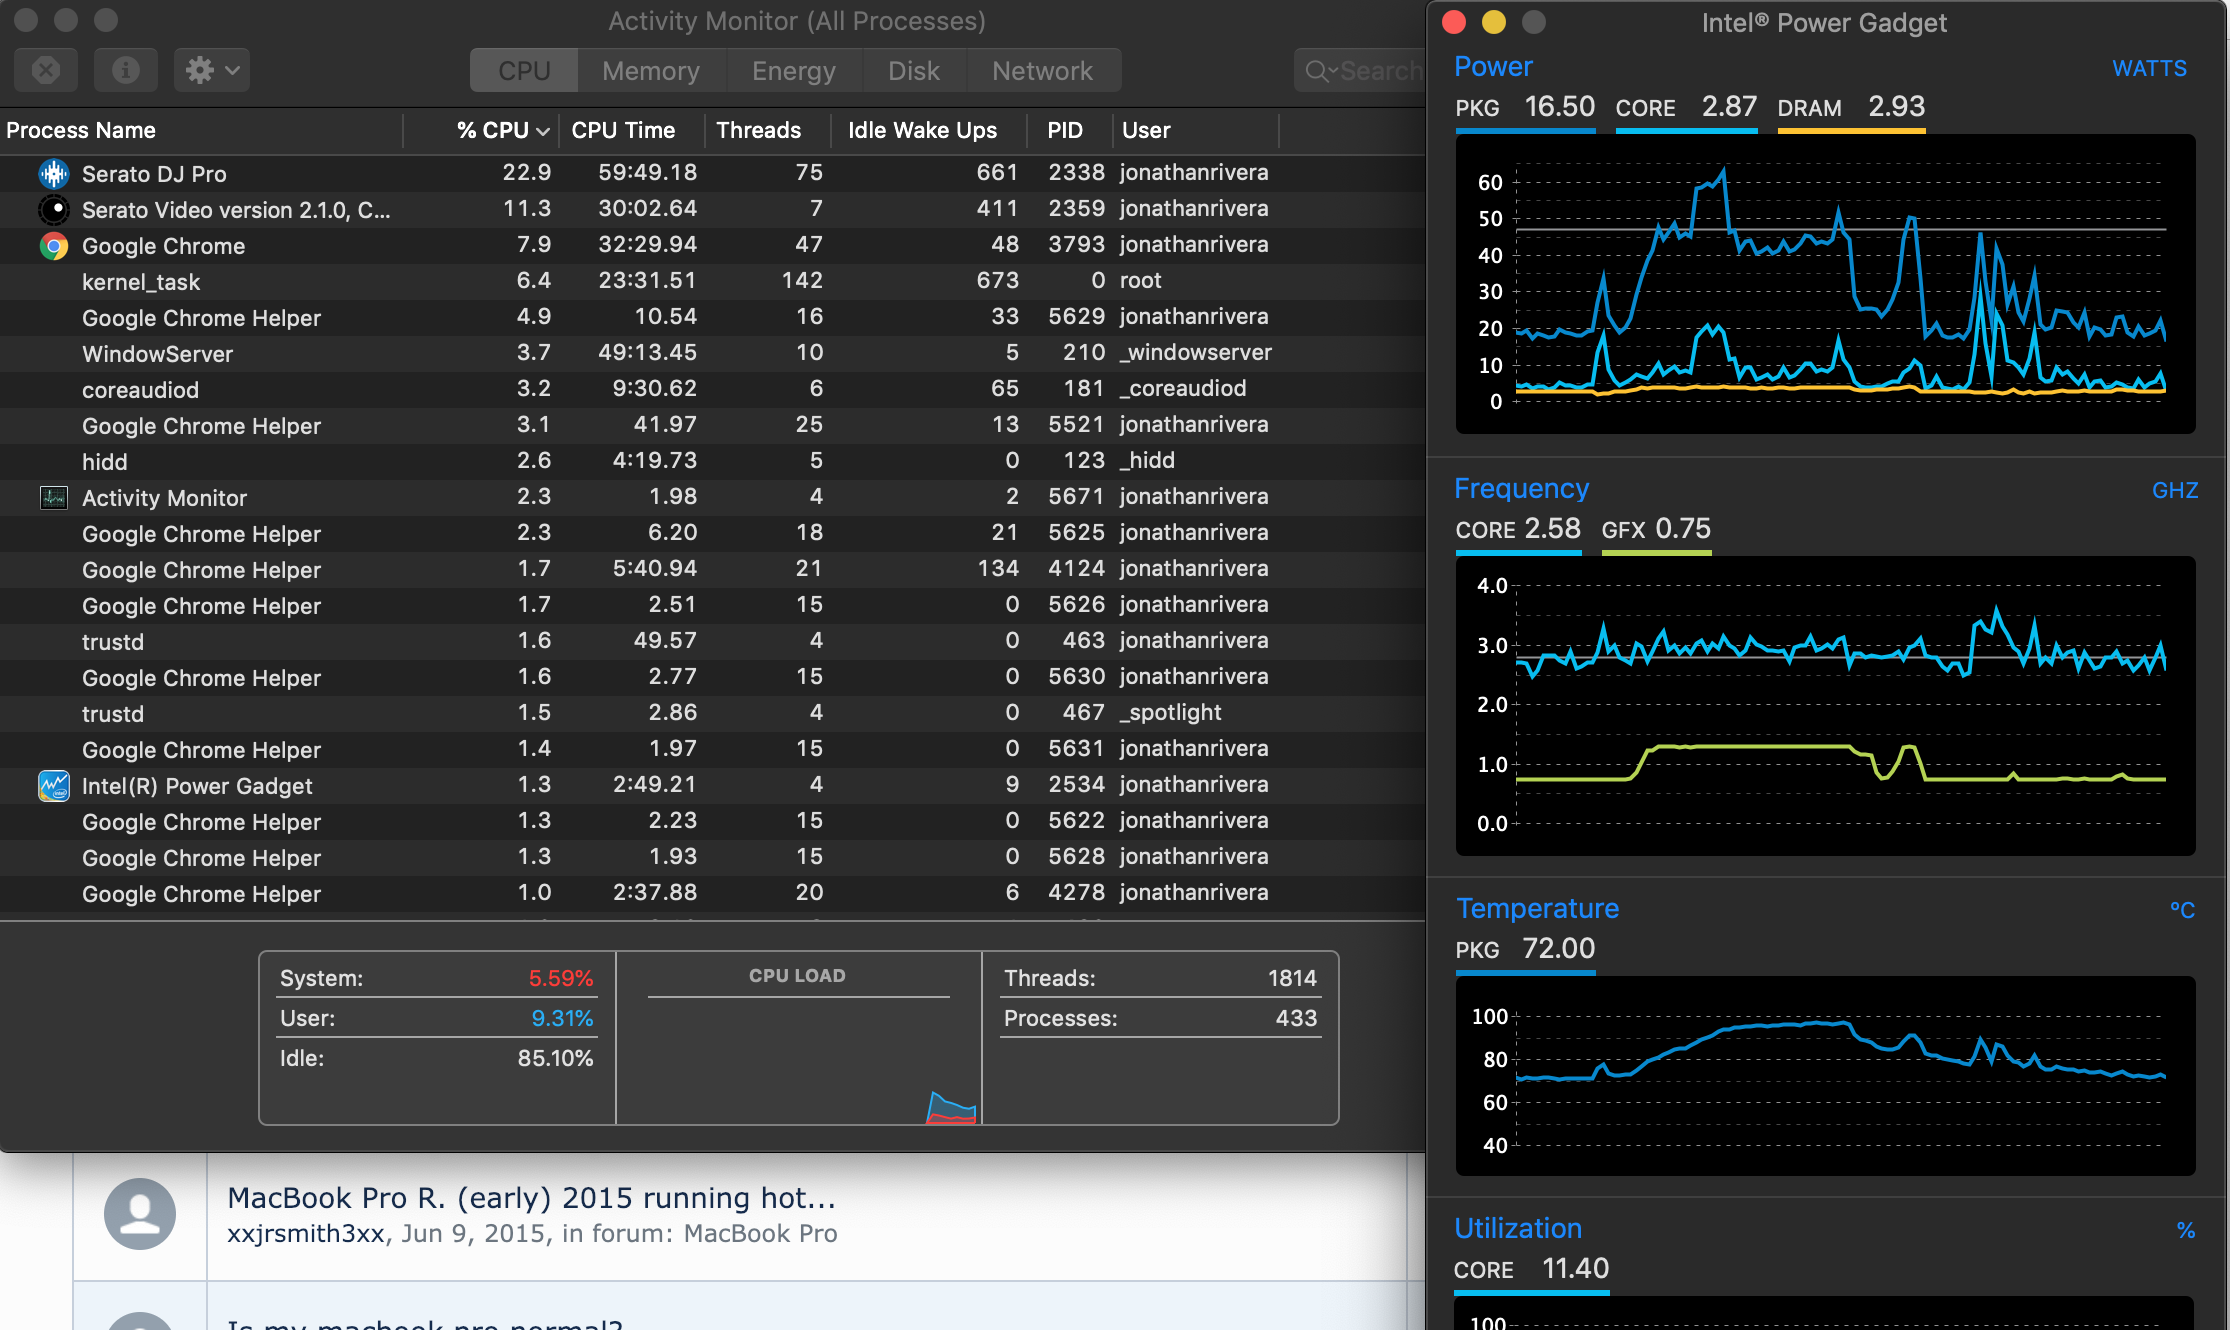The image size is (2230, 1330).
Task: Switch to the Network tab
Action: click(1043, 71)
